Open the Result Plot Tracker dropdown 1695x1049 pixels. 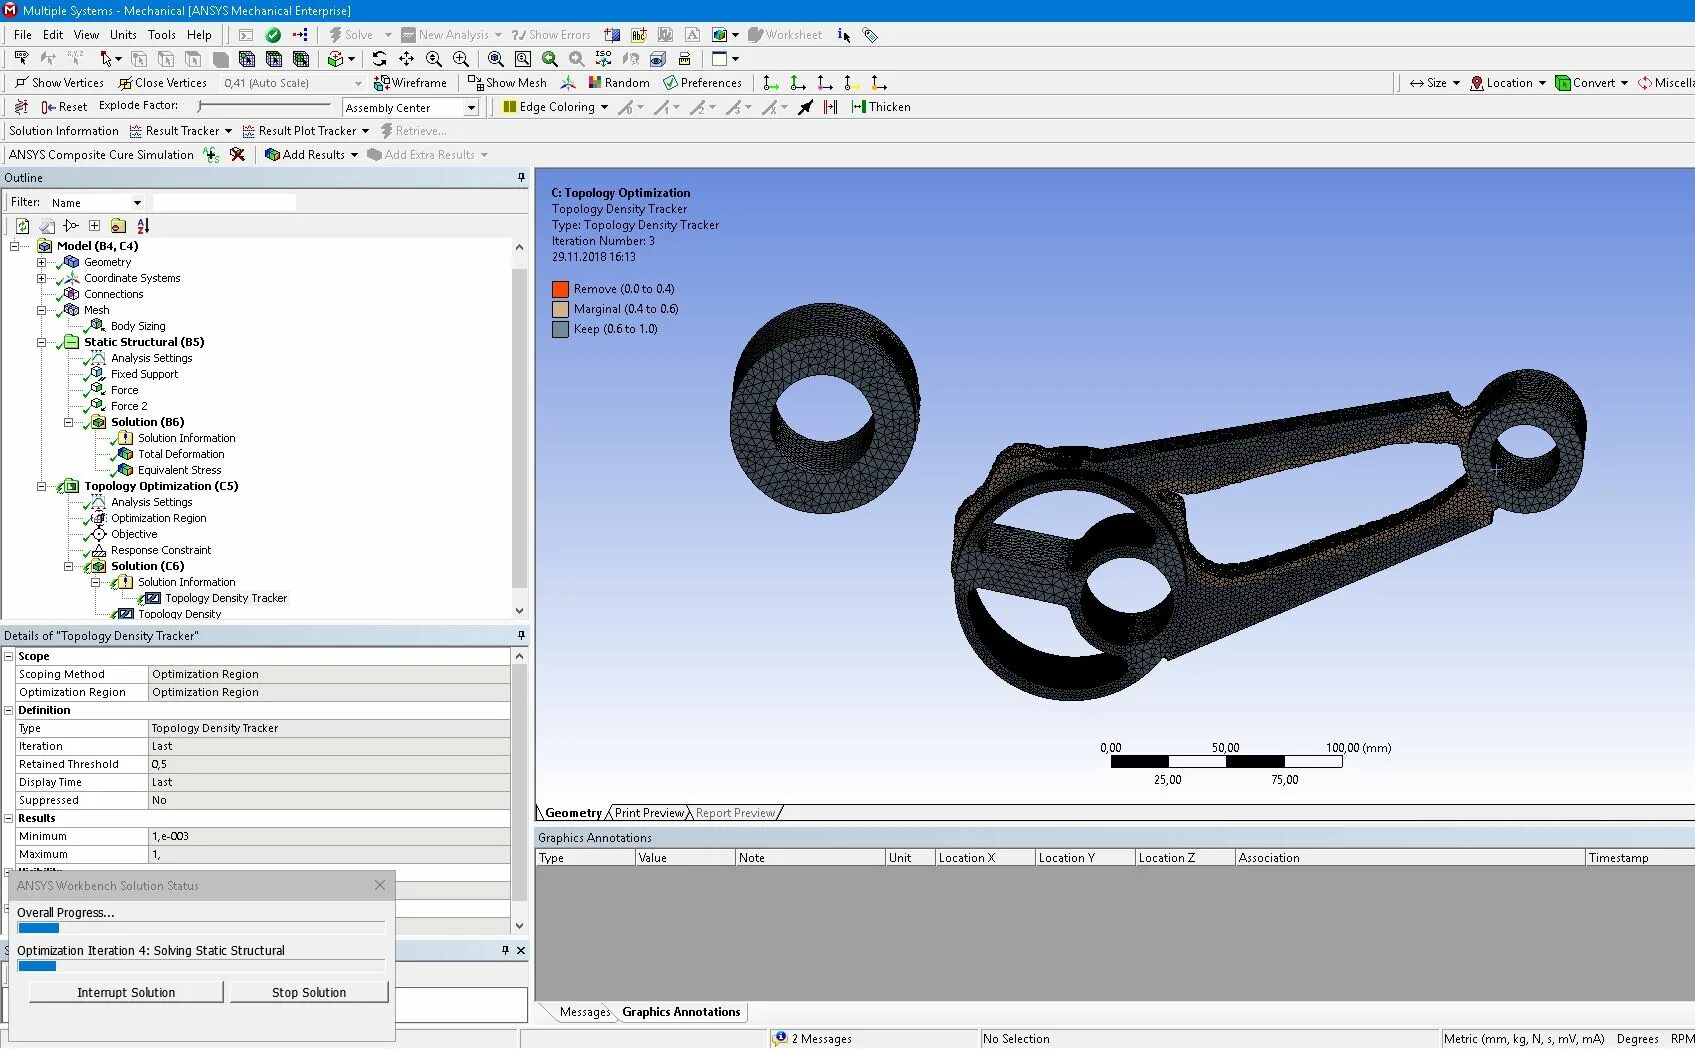pyautogui.click(x=305, y=131)
